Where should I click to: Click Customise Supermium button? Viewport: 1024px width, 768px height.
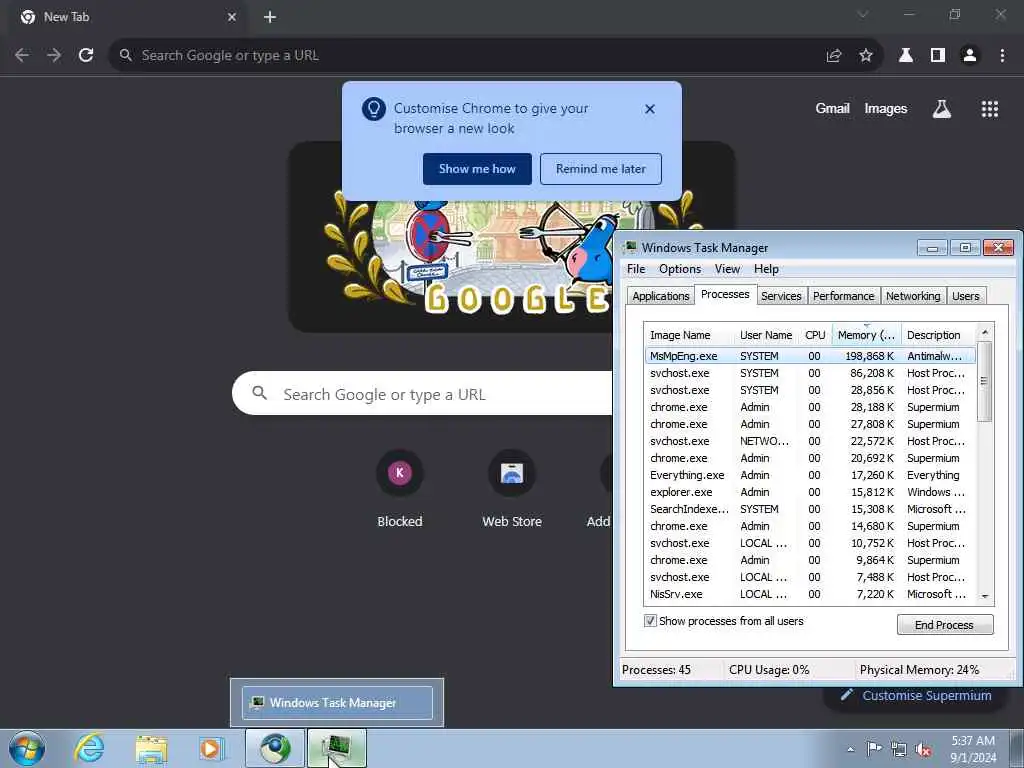click(918, 696)
